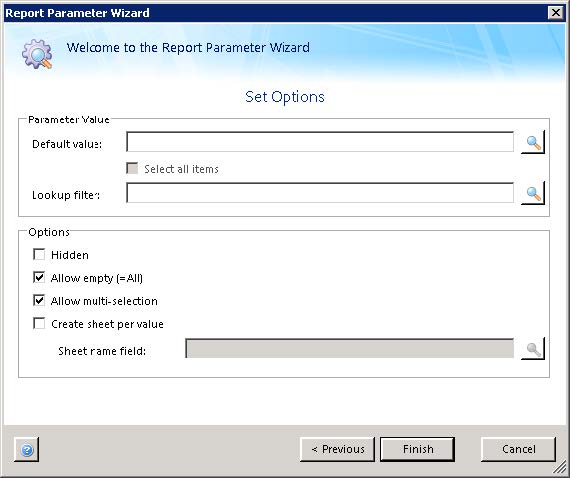Click the Set Options heading
570x478 pixels.
pos(285,97)
